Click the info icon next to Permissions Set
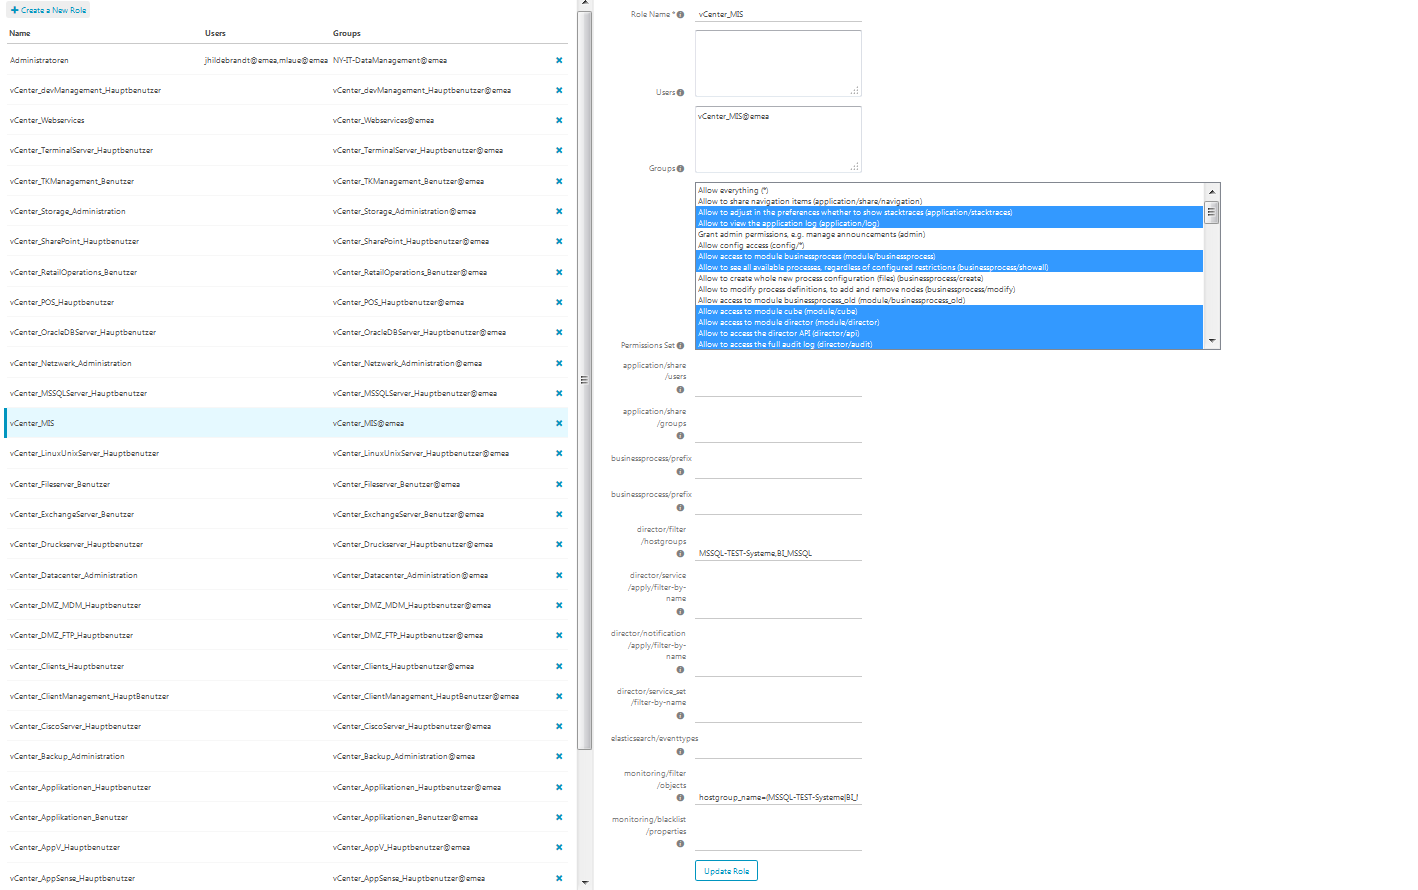The image size is (1418, 890). click(681, 346)
